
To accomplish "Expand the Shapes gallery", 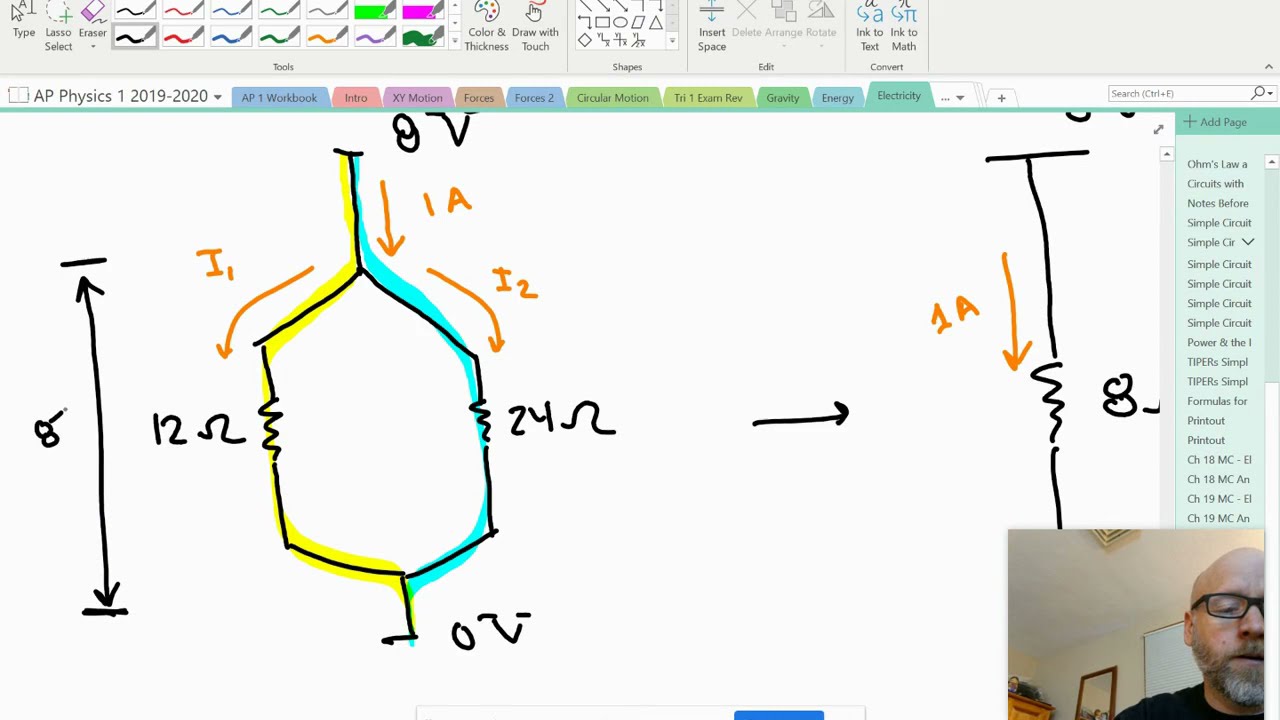I will pos(673,42).
